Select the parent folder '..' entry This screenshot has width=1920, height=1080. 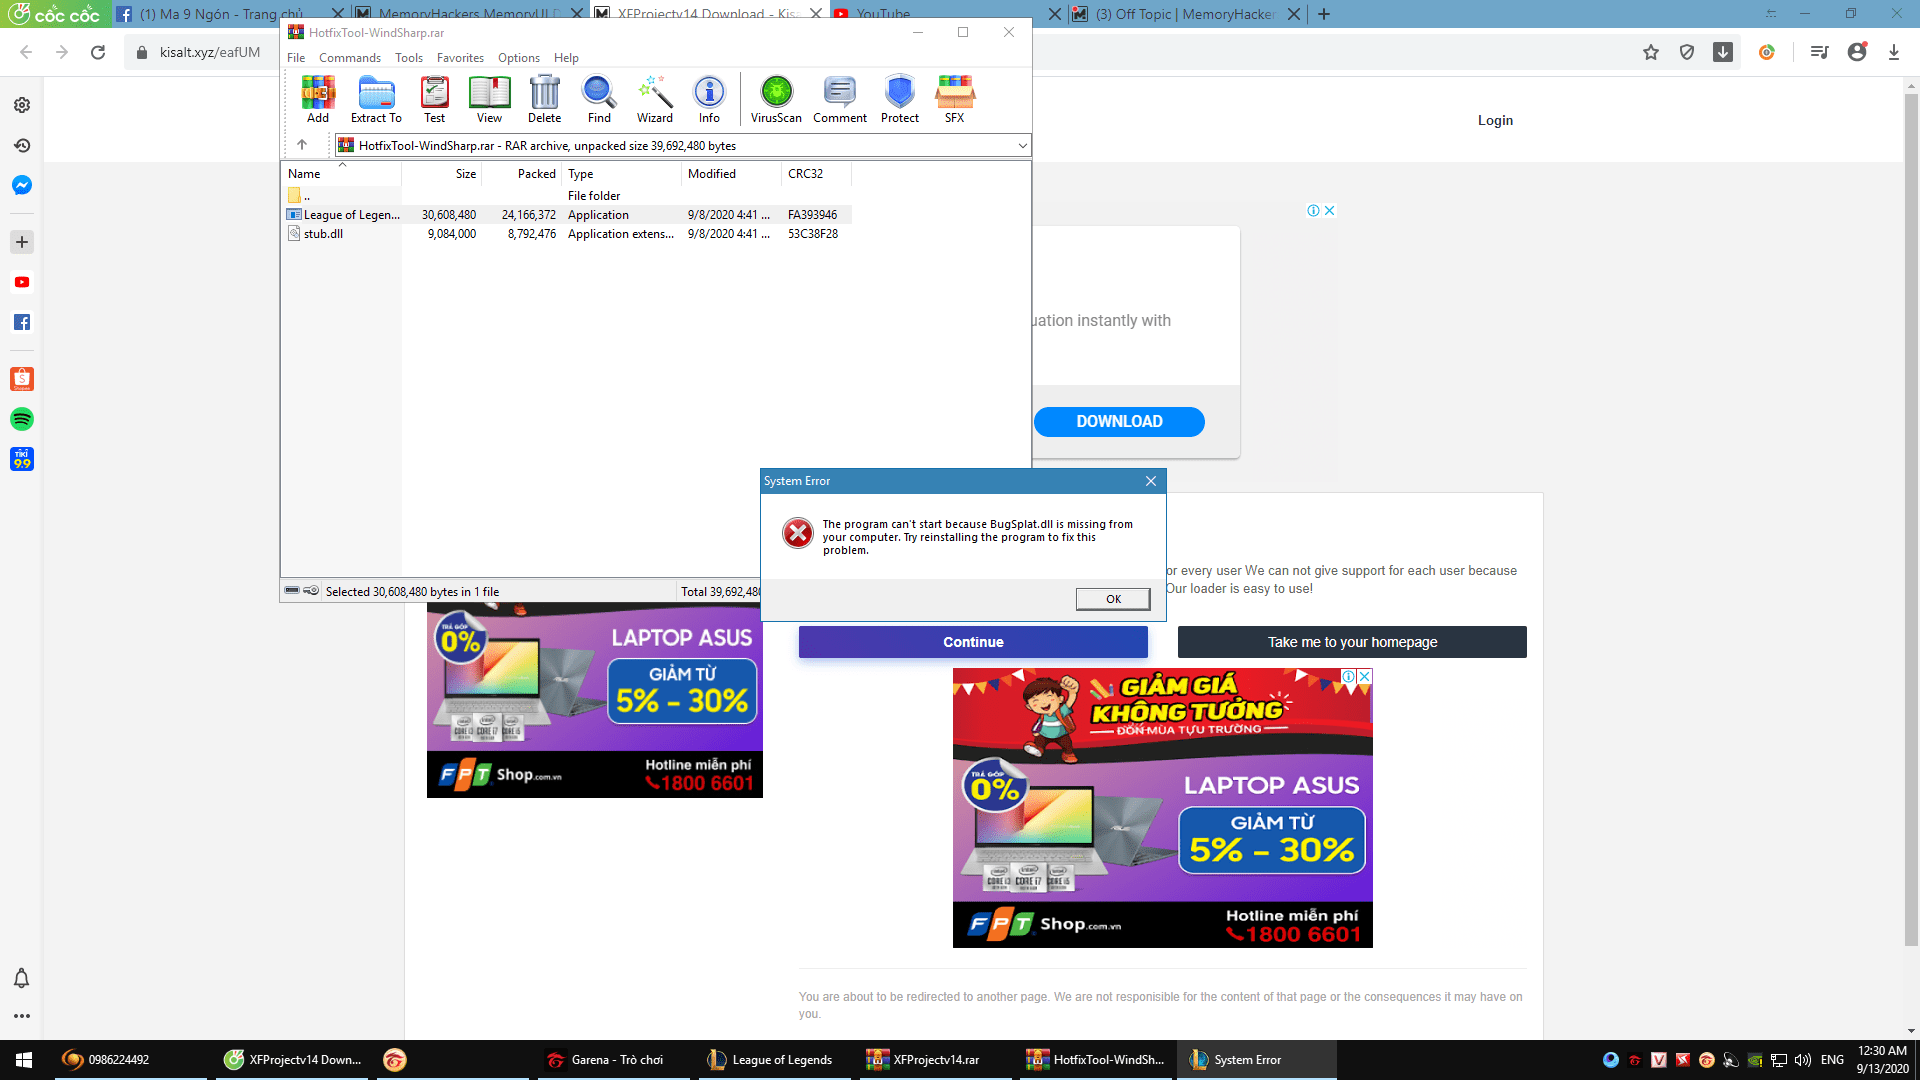pyautogui.click(x=567, y=196)
